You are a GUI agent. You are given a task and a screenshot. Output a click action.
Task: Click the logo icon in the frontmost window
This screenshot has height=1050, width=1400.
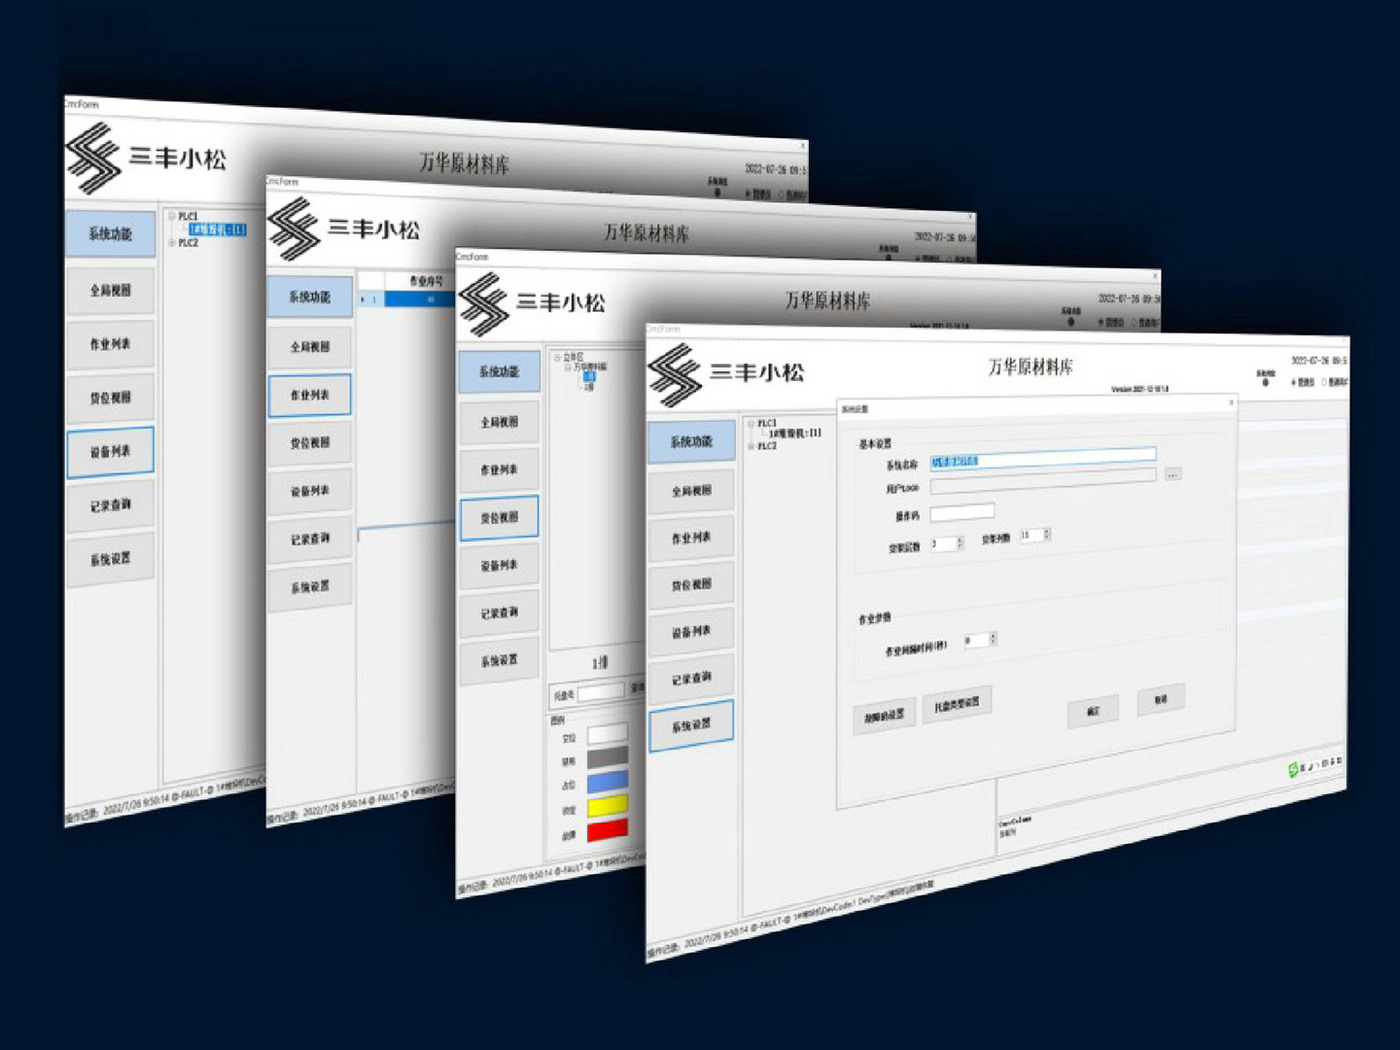[x=675, y=375]
